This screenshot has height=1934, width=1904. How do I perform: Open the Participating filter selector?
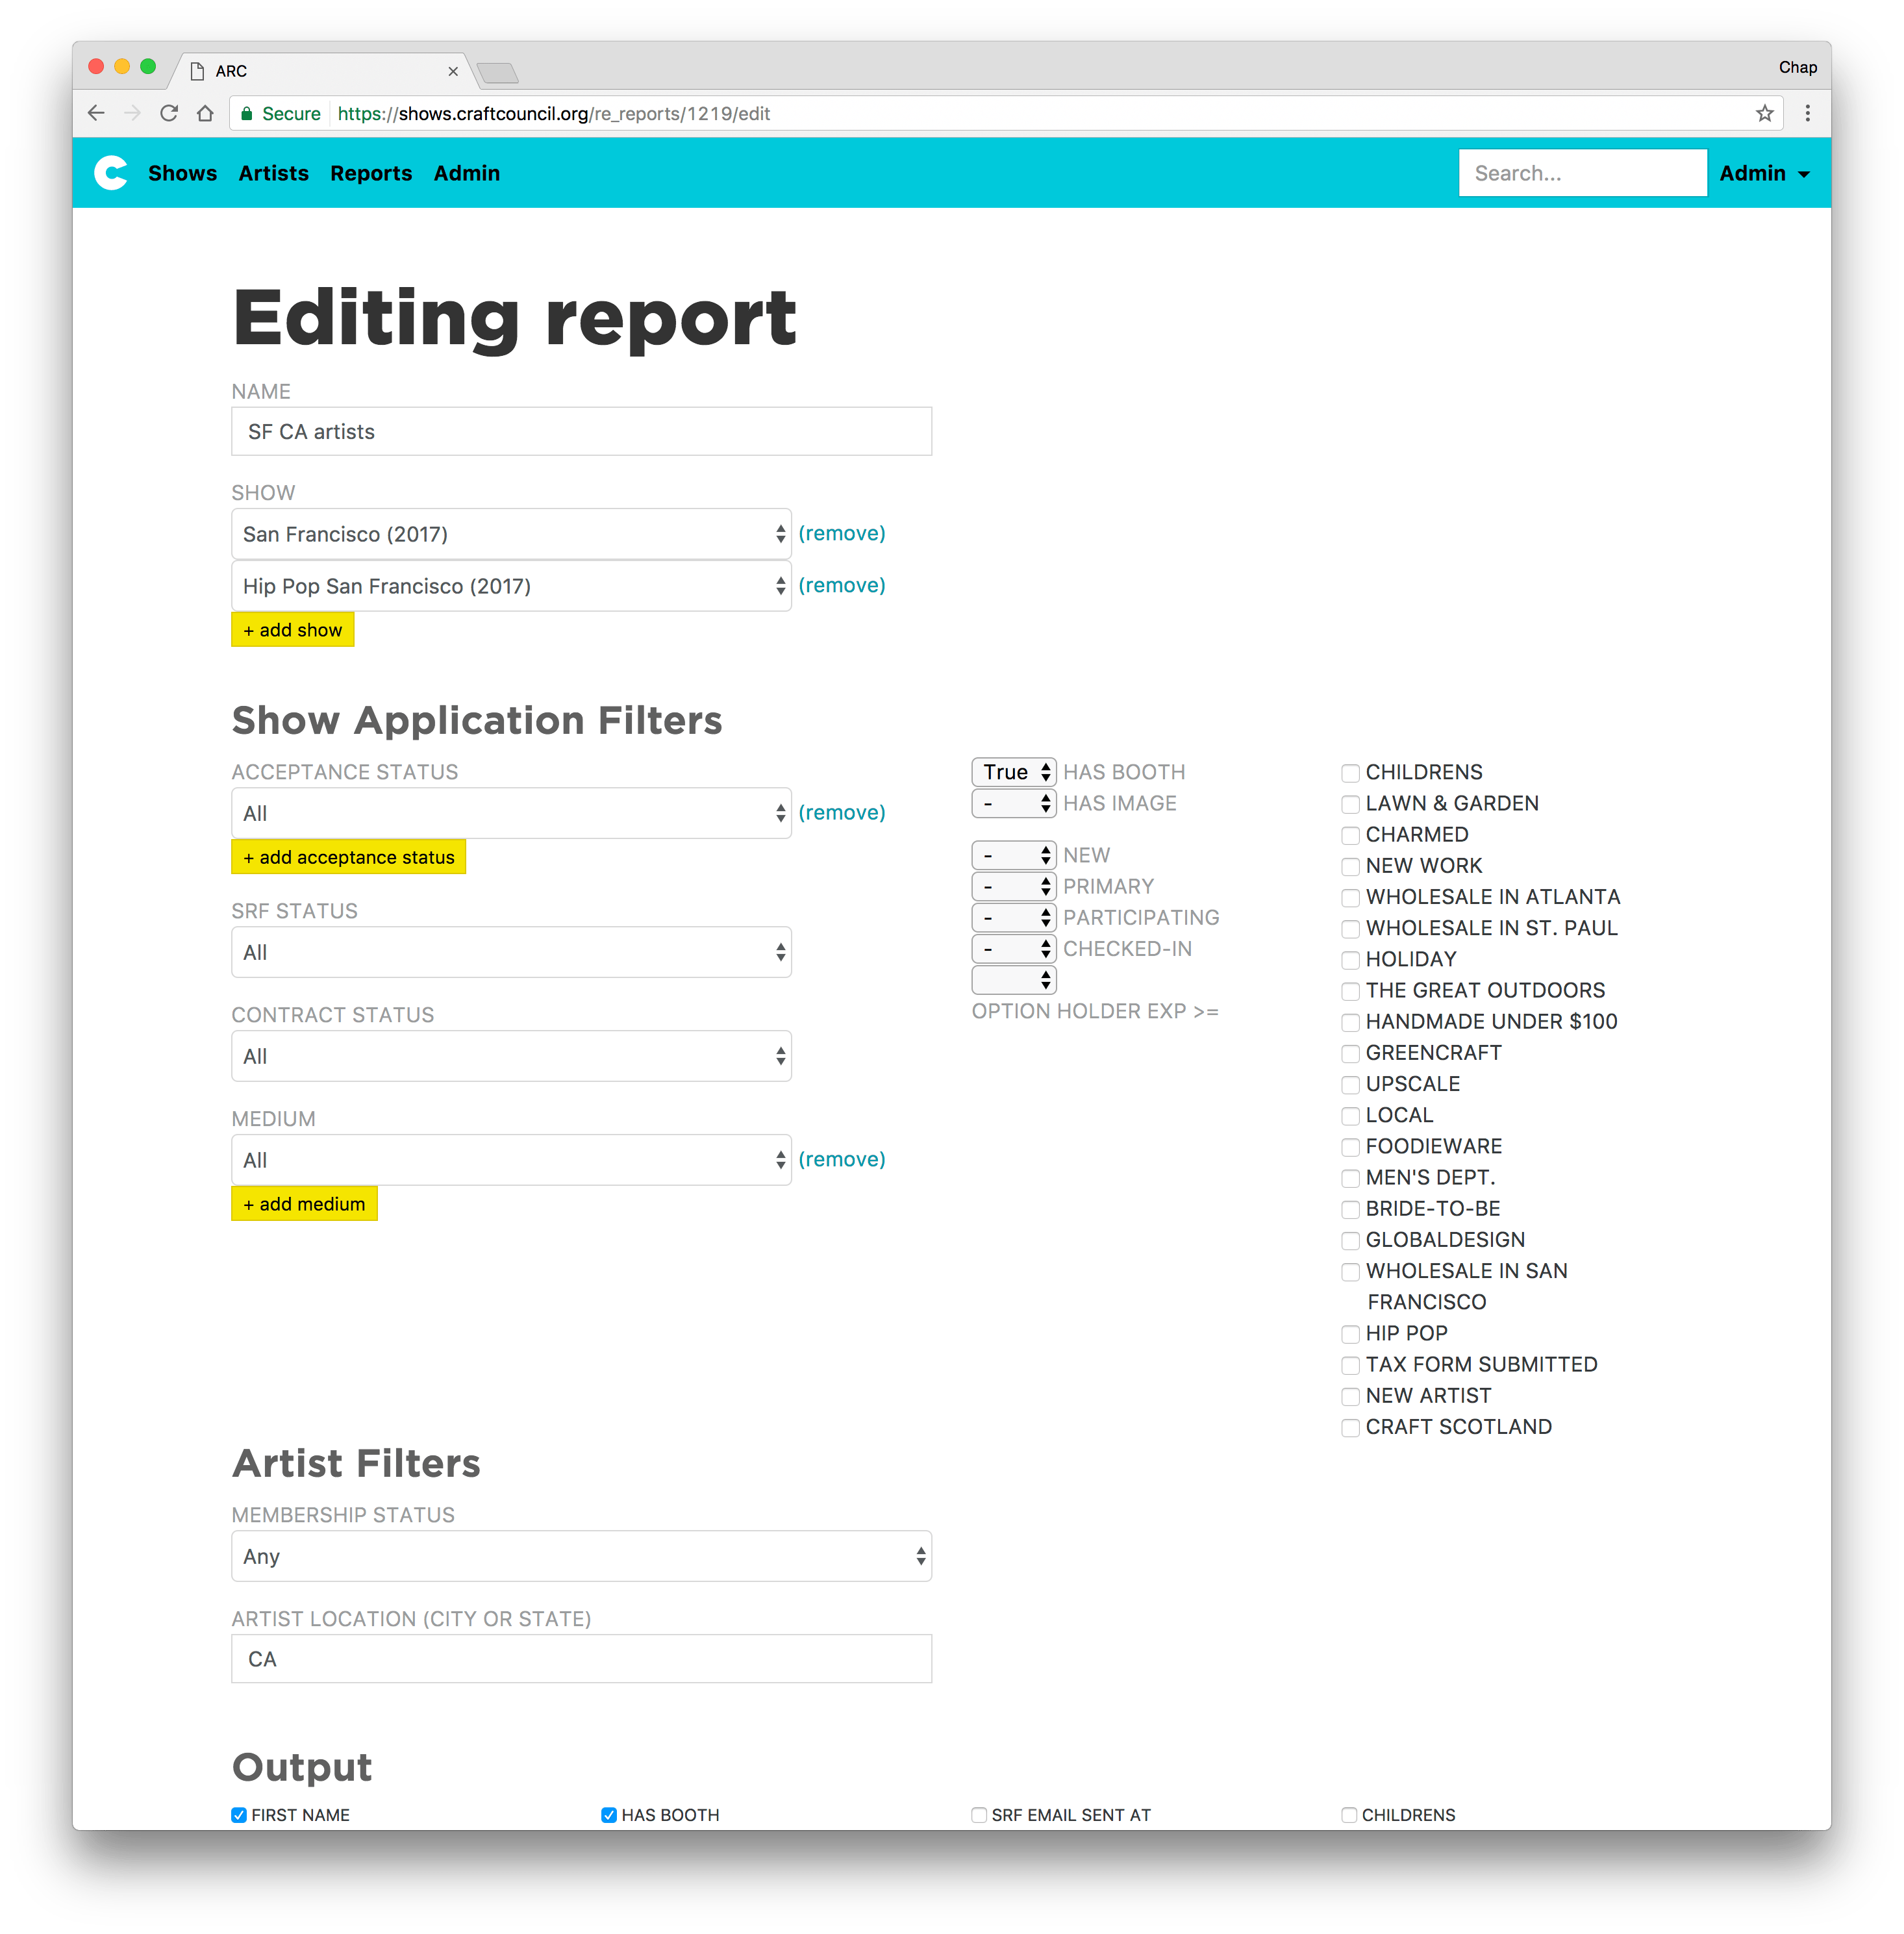tap(1013, 917)
